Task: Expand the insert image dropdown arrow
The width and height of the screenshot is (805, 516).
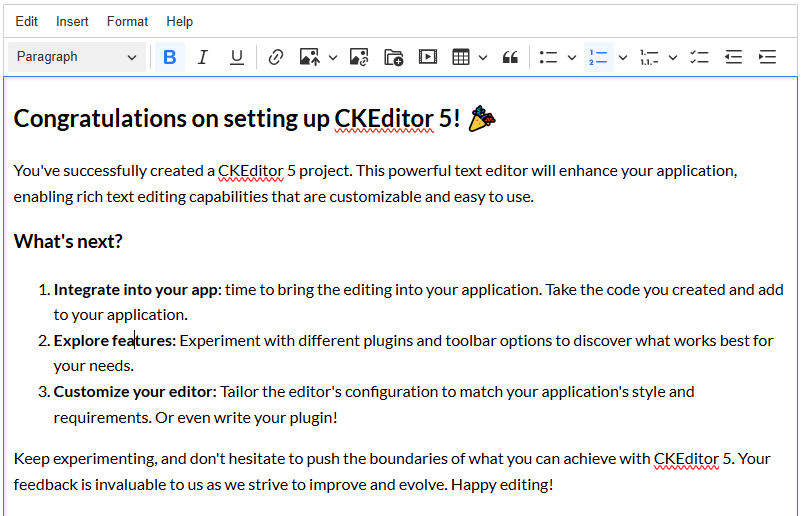Action: coord(333,58)
